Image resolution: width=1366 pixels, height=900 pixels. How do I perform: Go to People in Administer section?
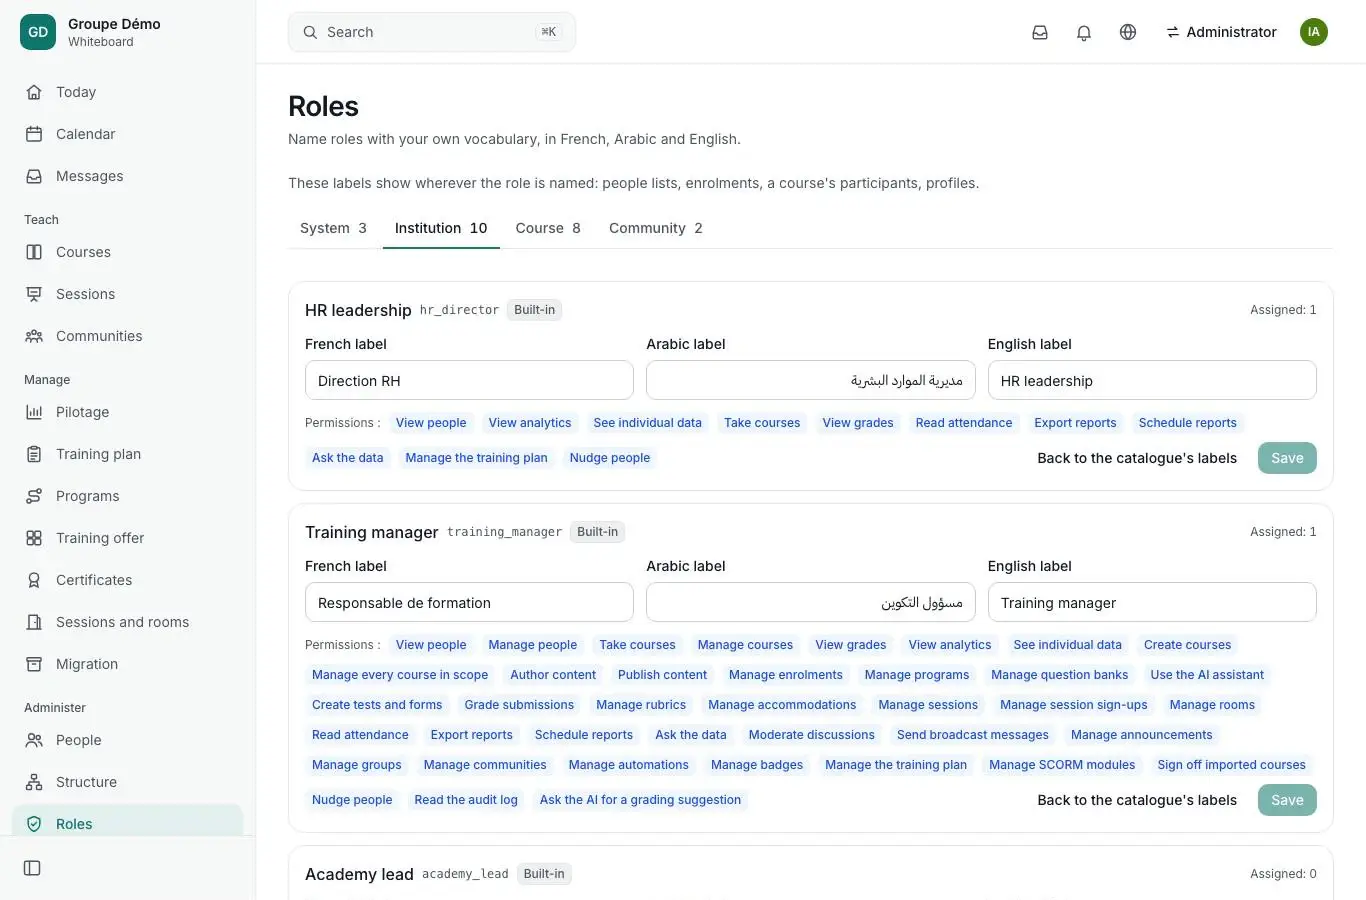pyautogui.click(x=128, y=740)
